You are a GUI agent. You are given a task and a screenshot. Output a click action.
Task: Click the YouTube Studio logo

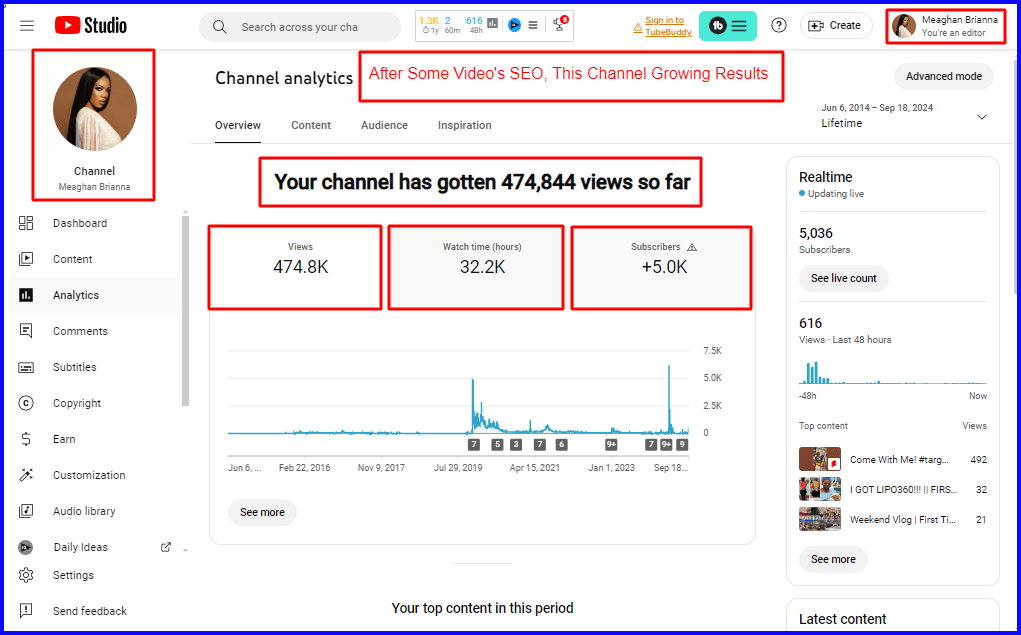click(91, 26)
